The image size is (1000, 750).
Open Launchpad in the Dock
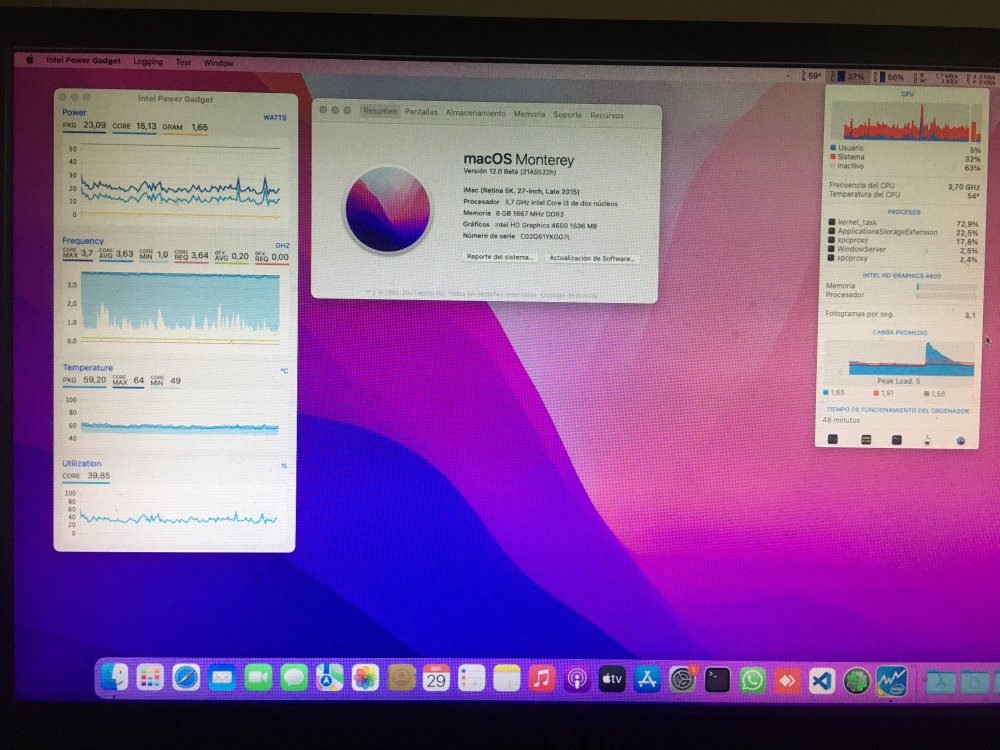[150, 678]
